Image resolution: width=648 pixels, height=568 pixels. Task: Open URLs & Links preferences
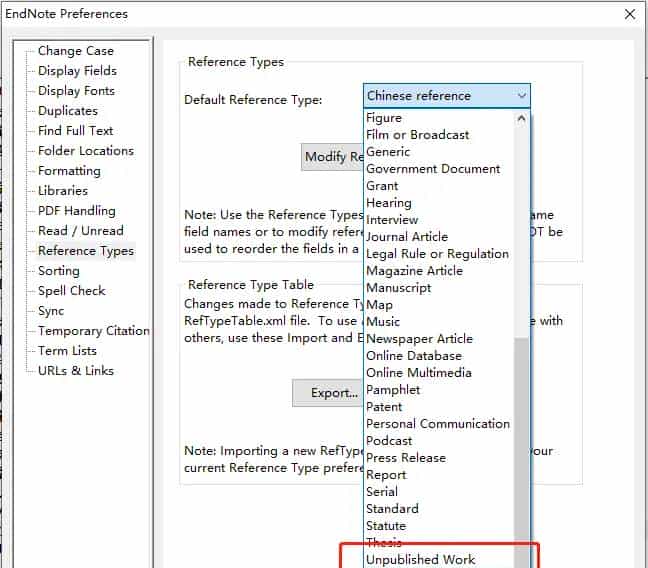click(x=76, y=371)
